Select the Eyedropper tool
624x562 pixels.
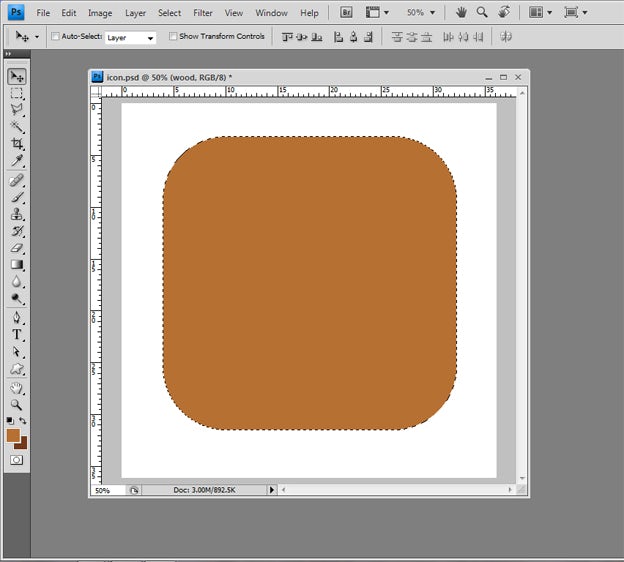(x=17, y=160)
